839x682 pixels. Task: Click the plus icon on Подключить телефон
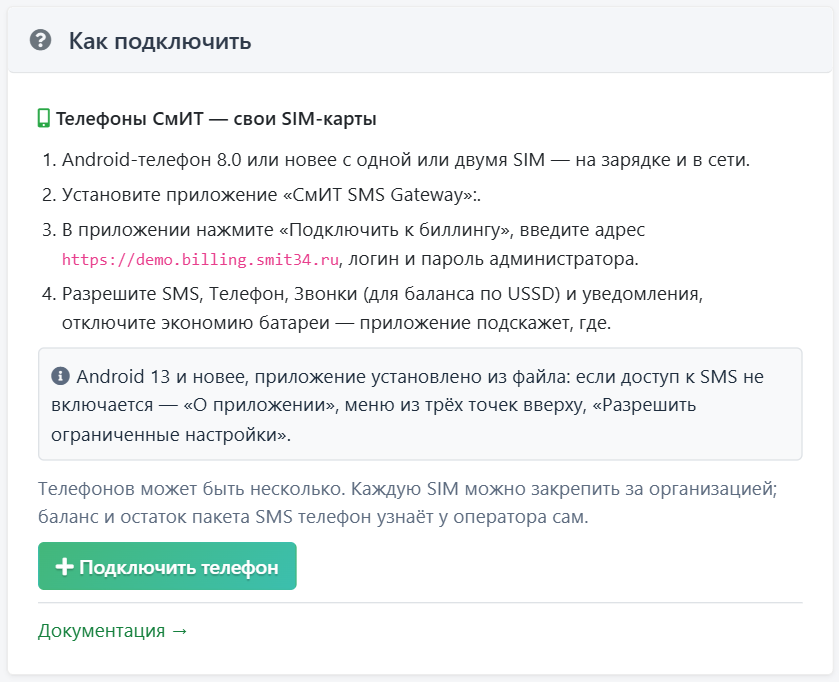pos(64,566)
